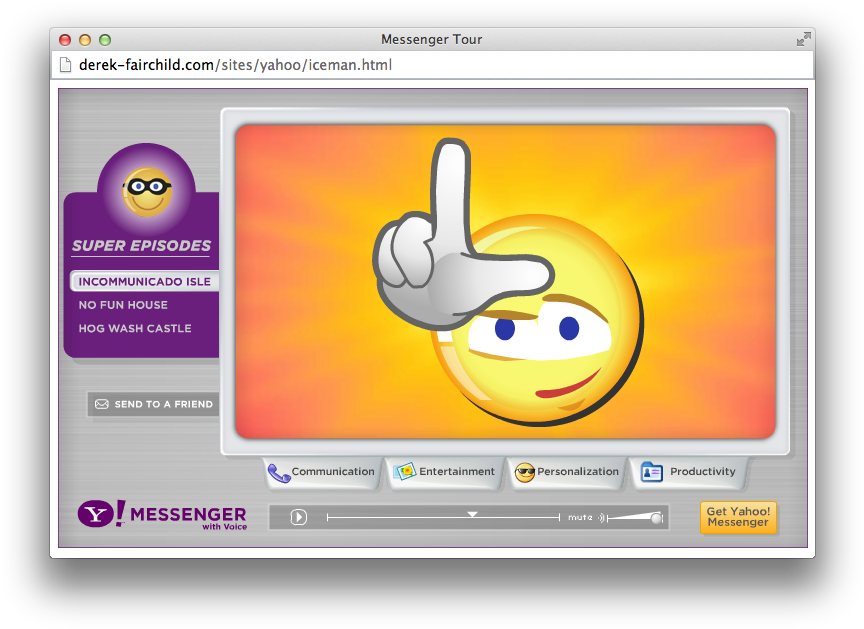Image resolution: width=864 pixels, height=629 pixels.
Task: Click the Y! Messenger logo
Action: (x=161, y=515)
